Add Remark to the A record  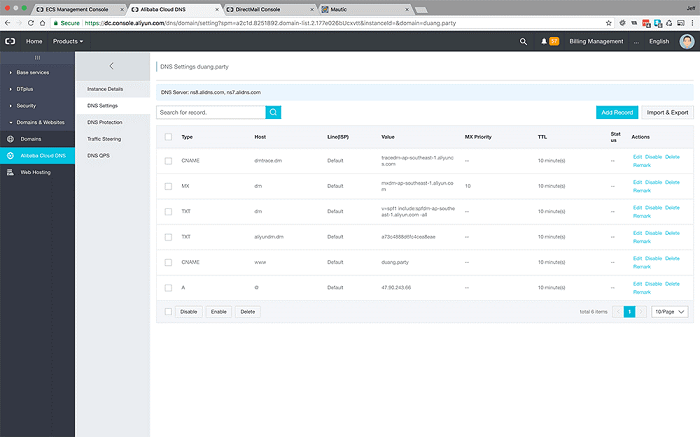click(x=642, y=292)
